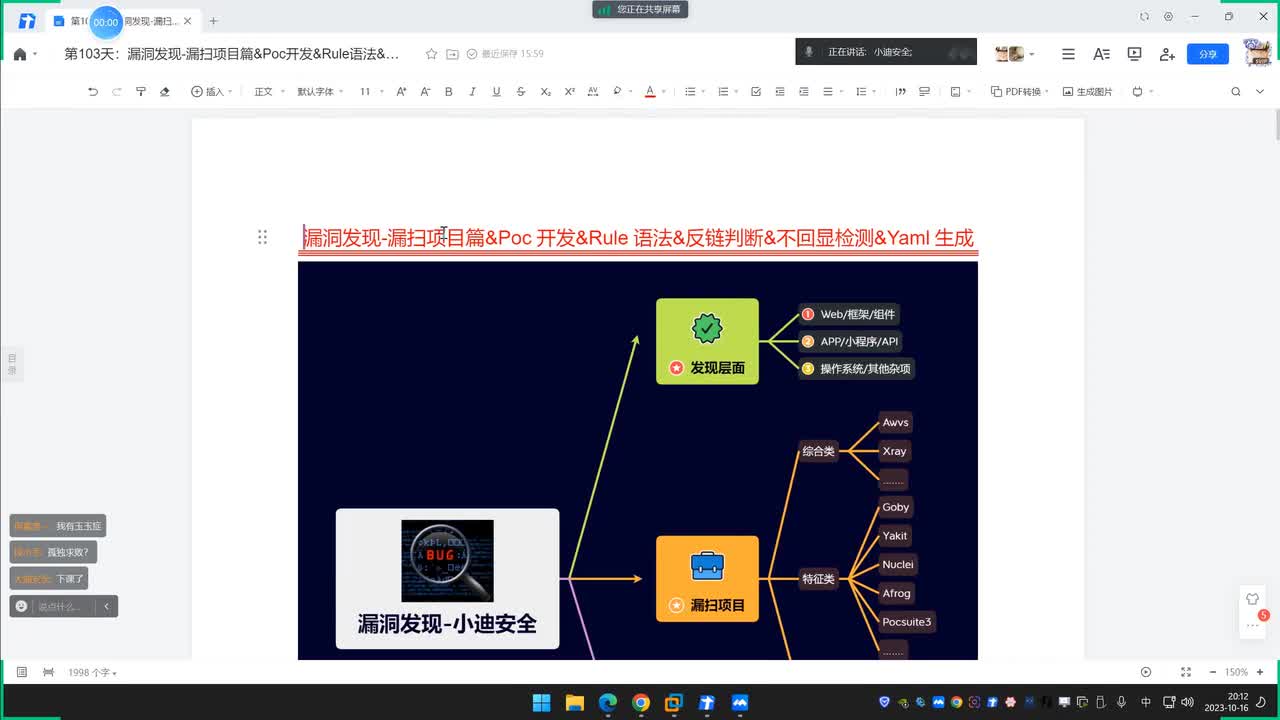The image size is (1280, 720).
Task: Open Microsoft Edge from taskbar
Action: pyautogui.click(x=608, y=702)
